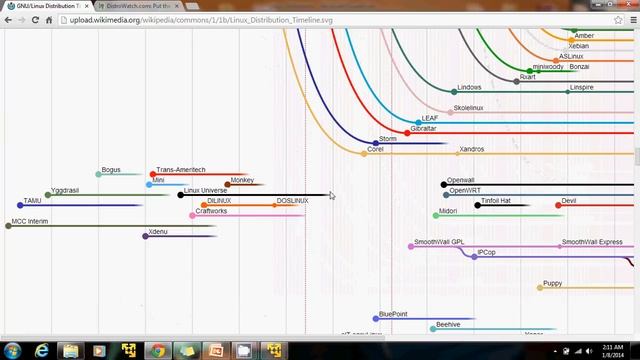Click the Yggdrasil green node
Screen dimensions: 640x360
click(48, 195)
